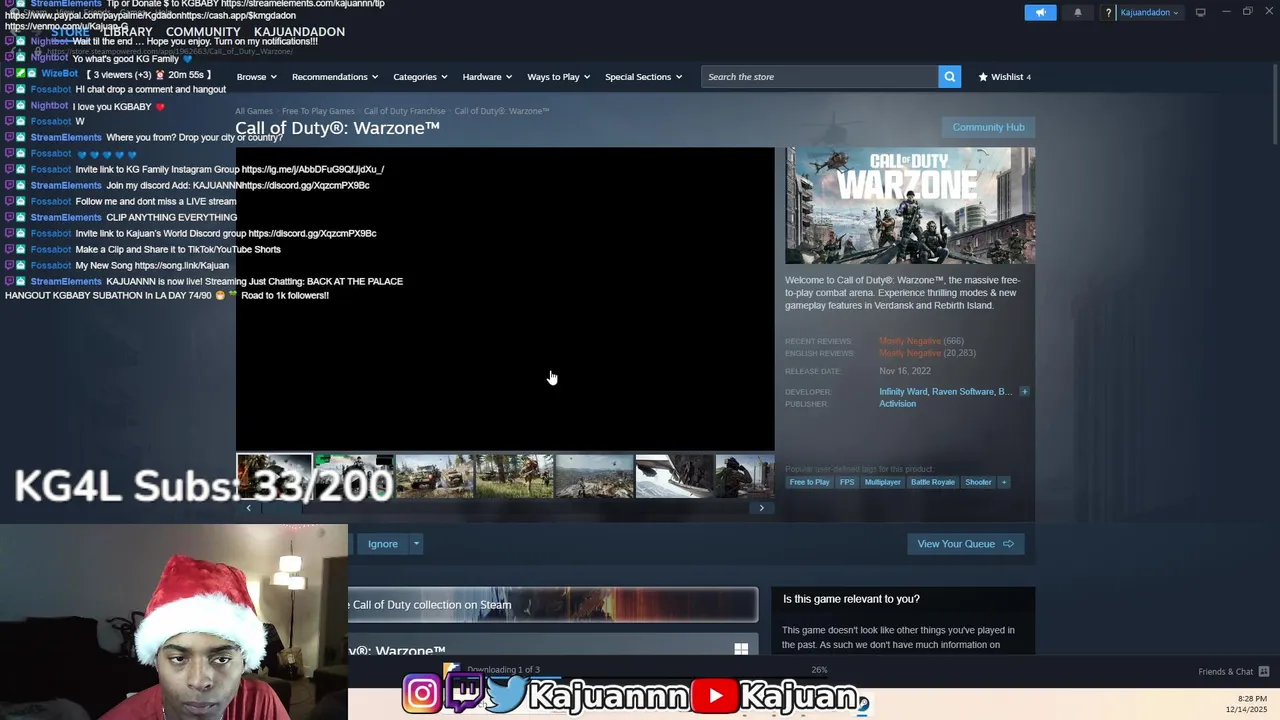Expand the Hardware menu

click(x=487, y=77)
